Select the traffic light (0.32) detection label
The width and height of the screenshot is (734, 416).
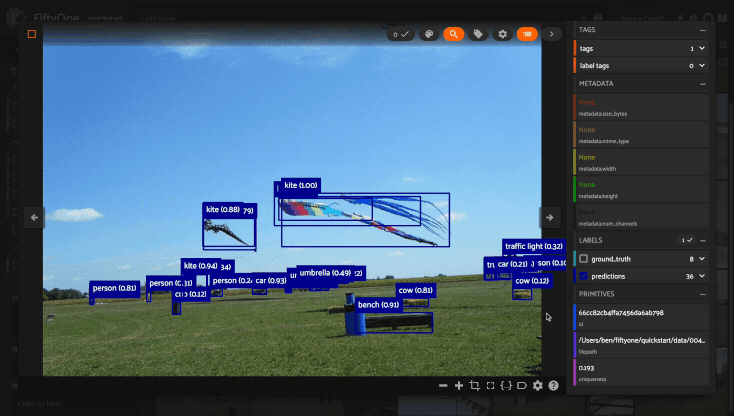(x=534, y=246)
